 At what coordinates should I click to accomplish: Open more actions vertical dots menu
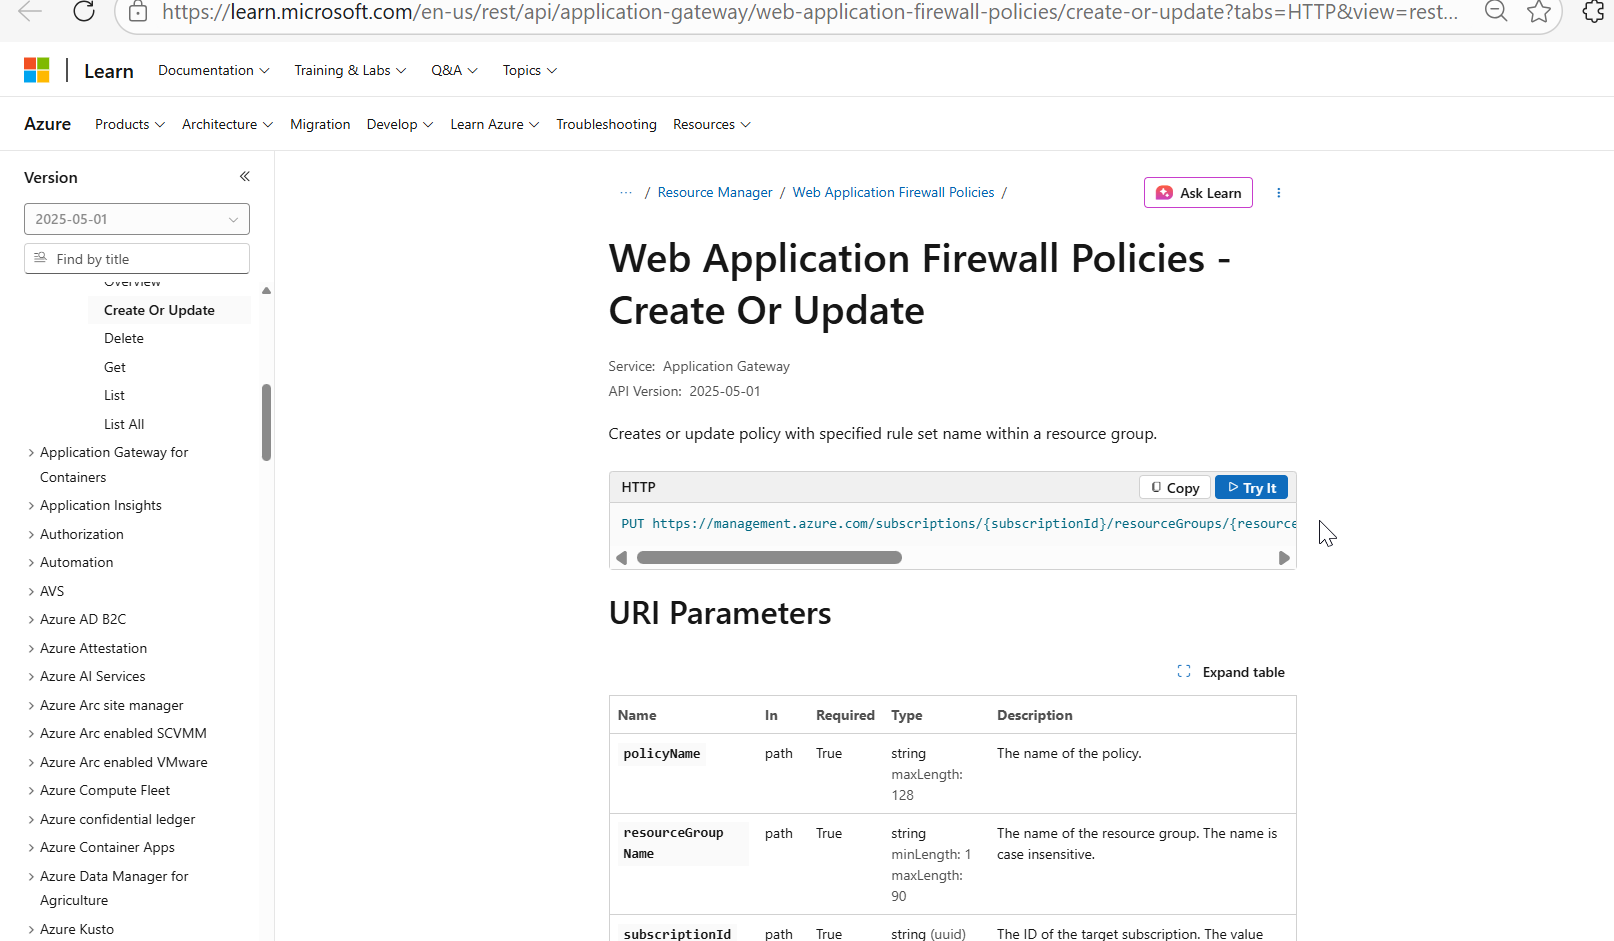(1278, 193)
